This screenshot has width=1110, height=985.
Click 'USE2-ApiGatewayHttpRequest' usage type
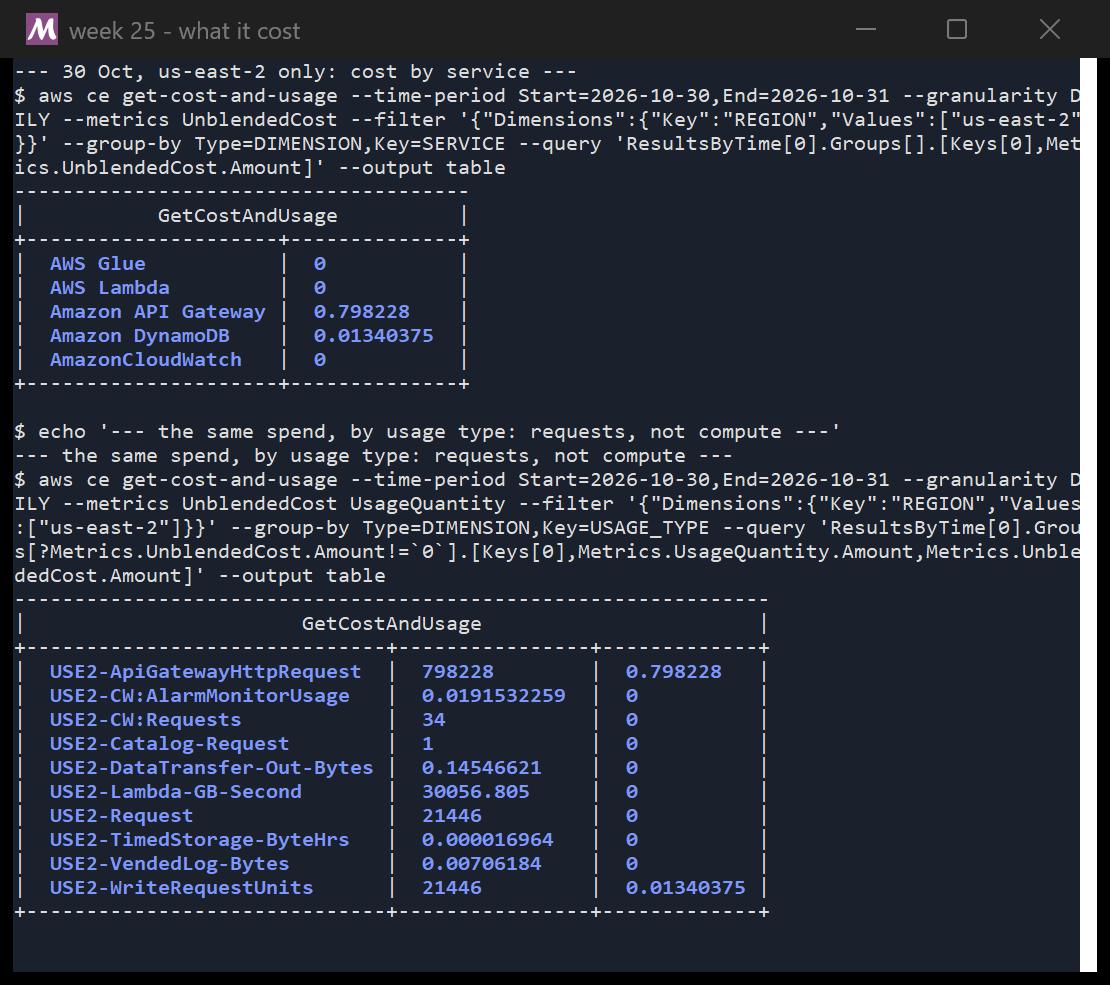(x=205, y=671)
